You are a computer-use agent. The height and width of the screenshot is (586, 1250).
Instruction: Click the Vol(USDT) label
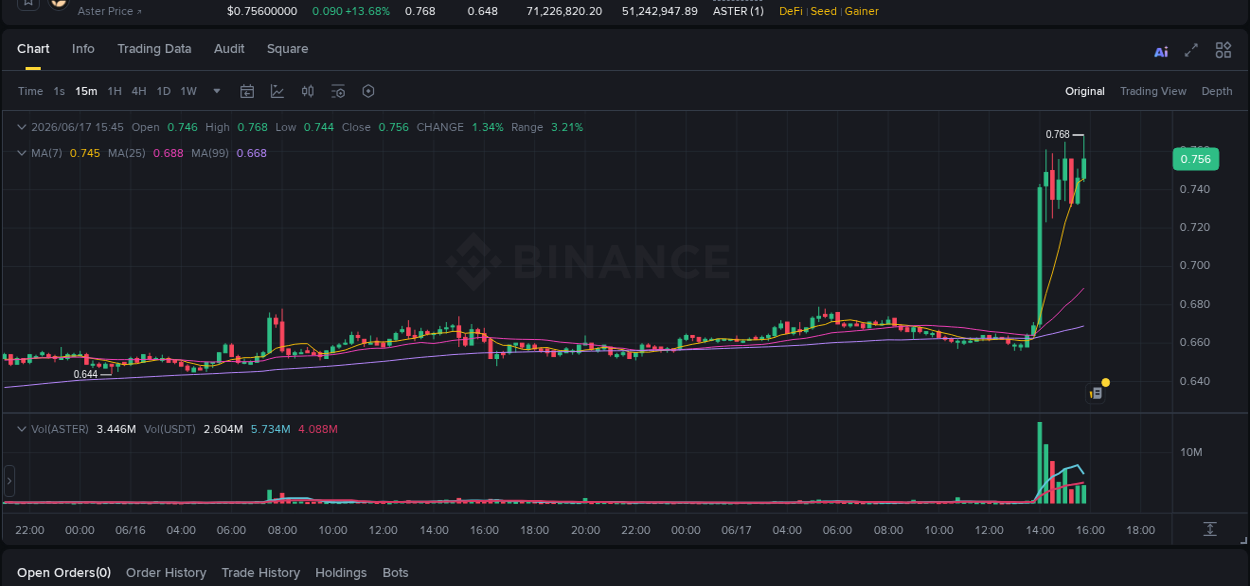click(x=169, y=429)
